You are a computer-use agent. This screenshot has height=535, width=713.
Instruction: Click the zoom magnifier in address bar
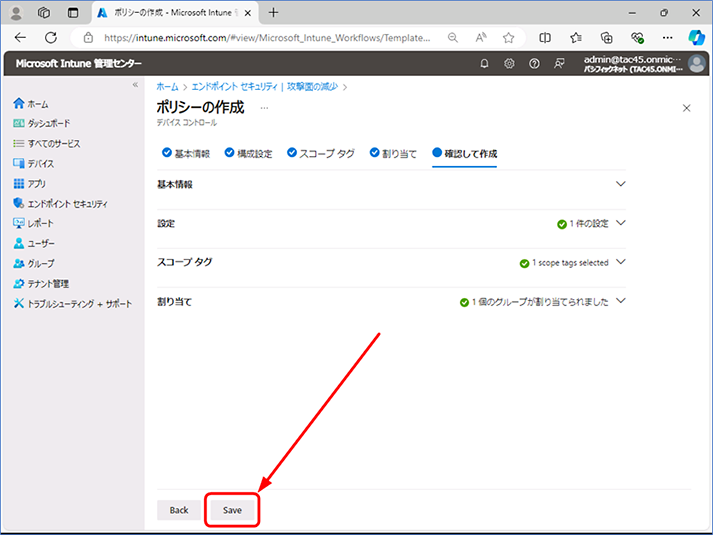pos(452,38)
